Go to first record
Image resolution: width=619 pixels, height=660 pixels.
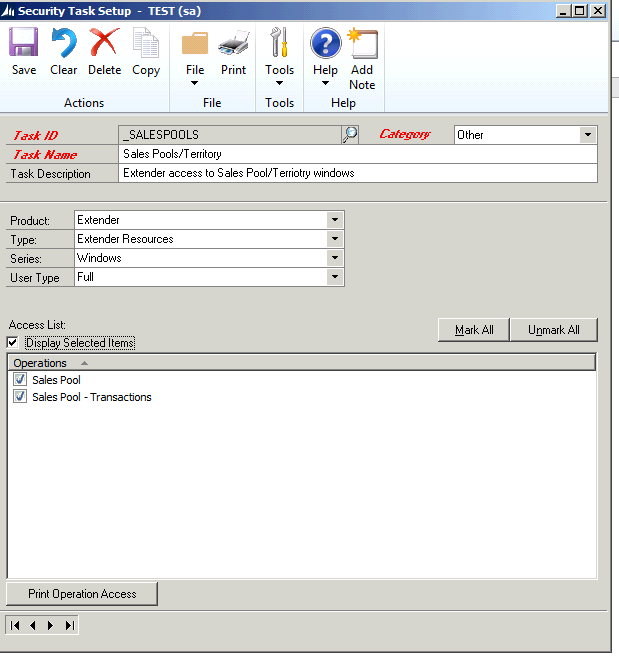pos(15,625)
